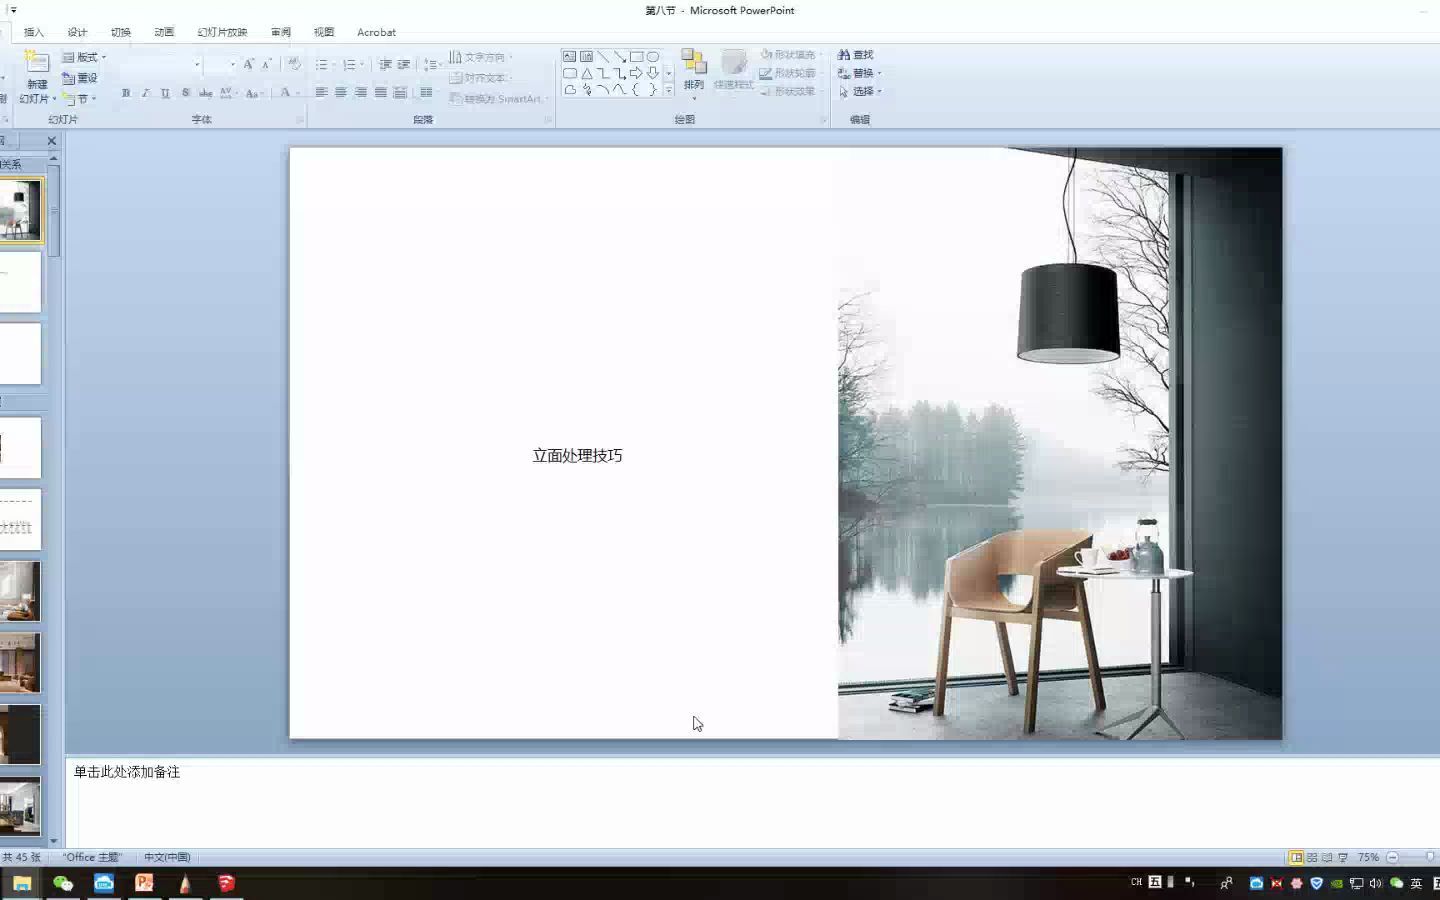This screenshot has width=1440, height=900.
Task: Click the decrease indent icon
Action: [385, 64]
